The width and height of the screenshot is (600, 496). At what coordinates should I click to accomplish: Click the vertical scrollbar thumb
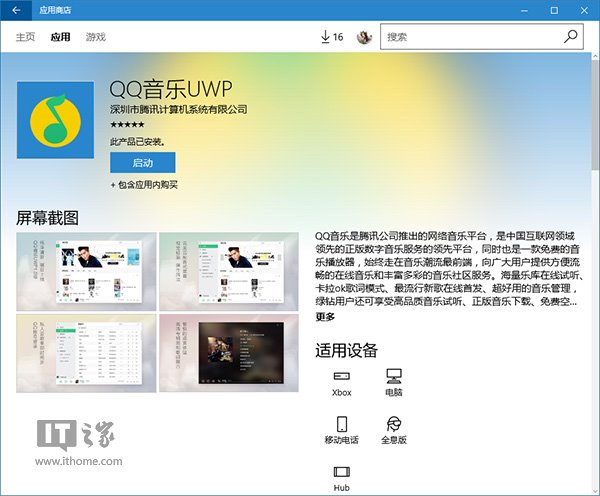pos(595,115)
